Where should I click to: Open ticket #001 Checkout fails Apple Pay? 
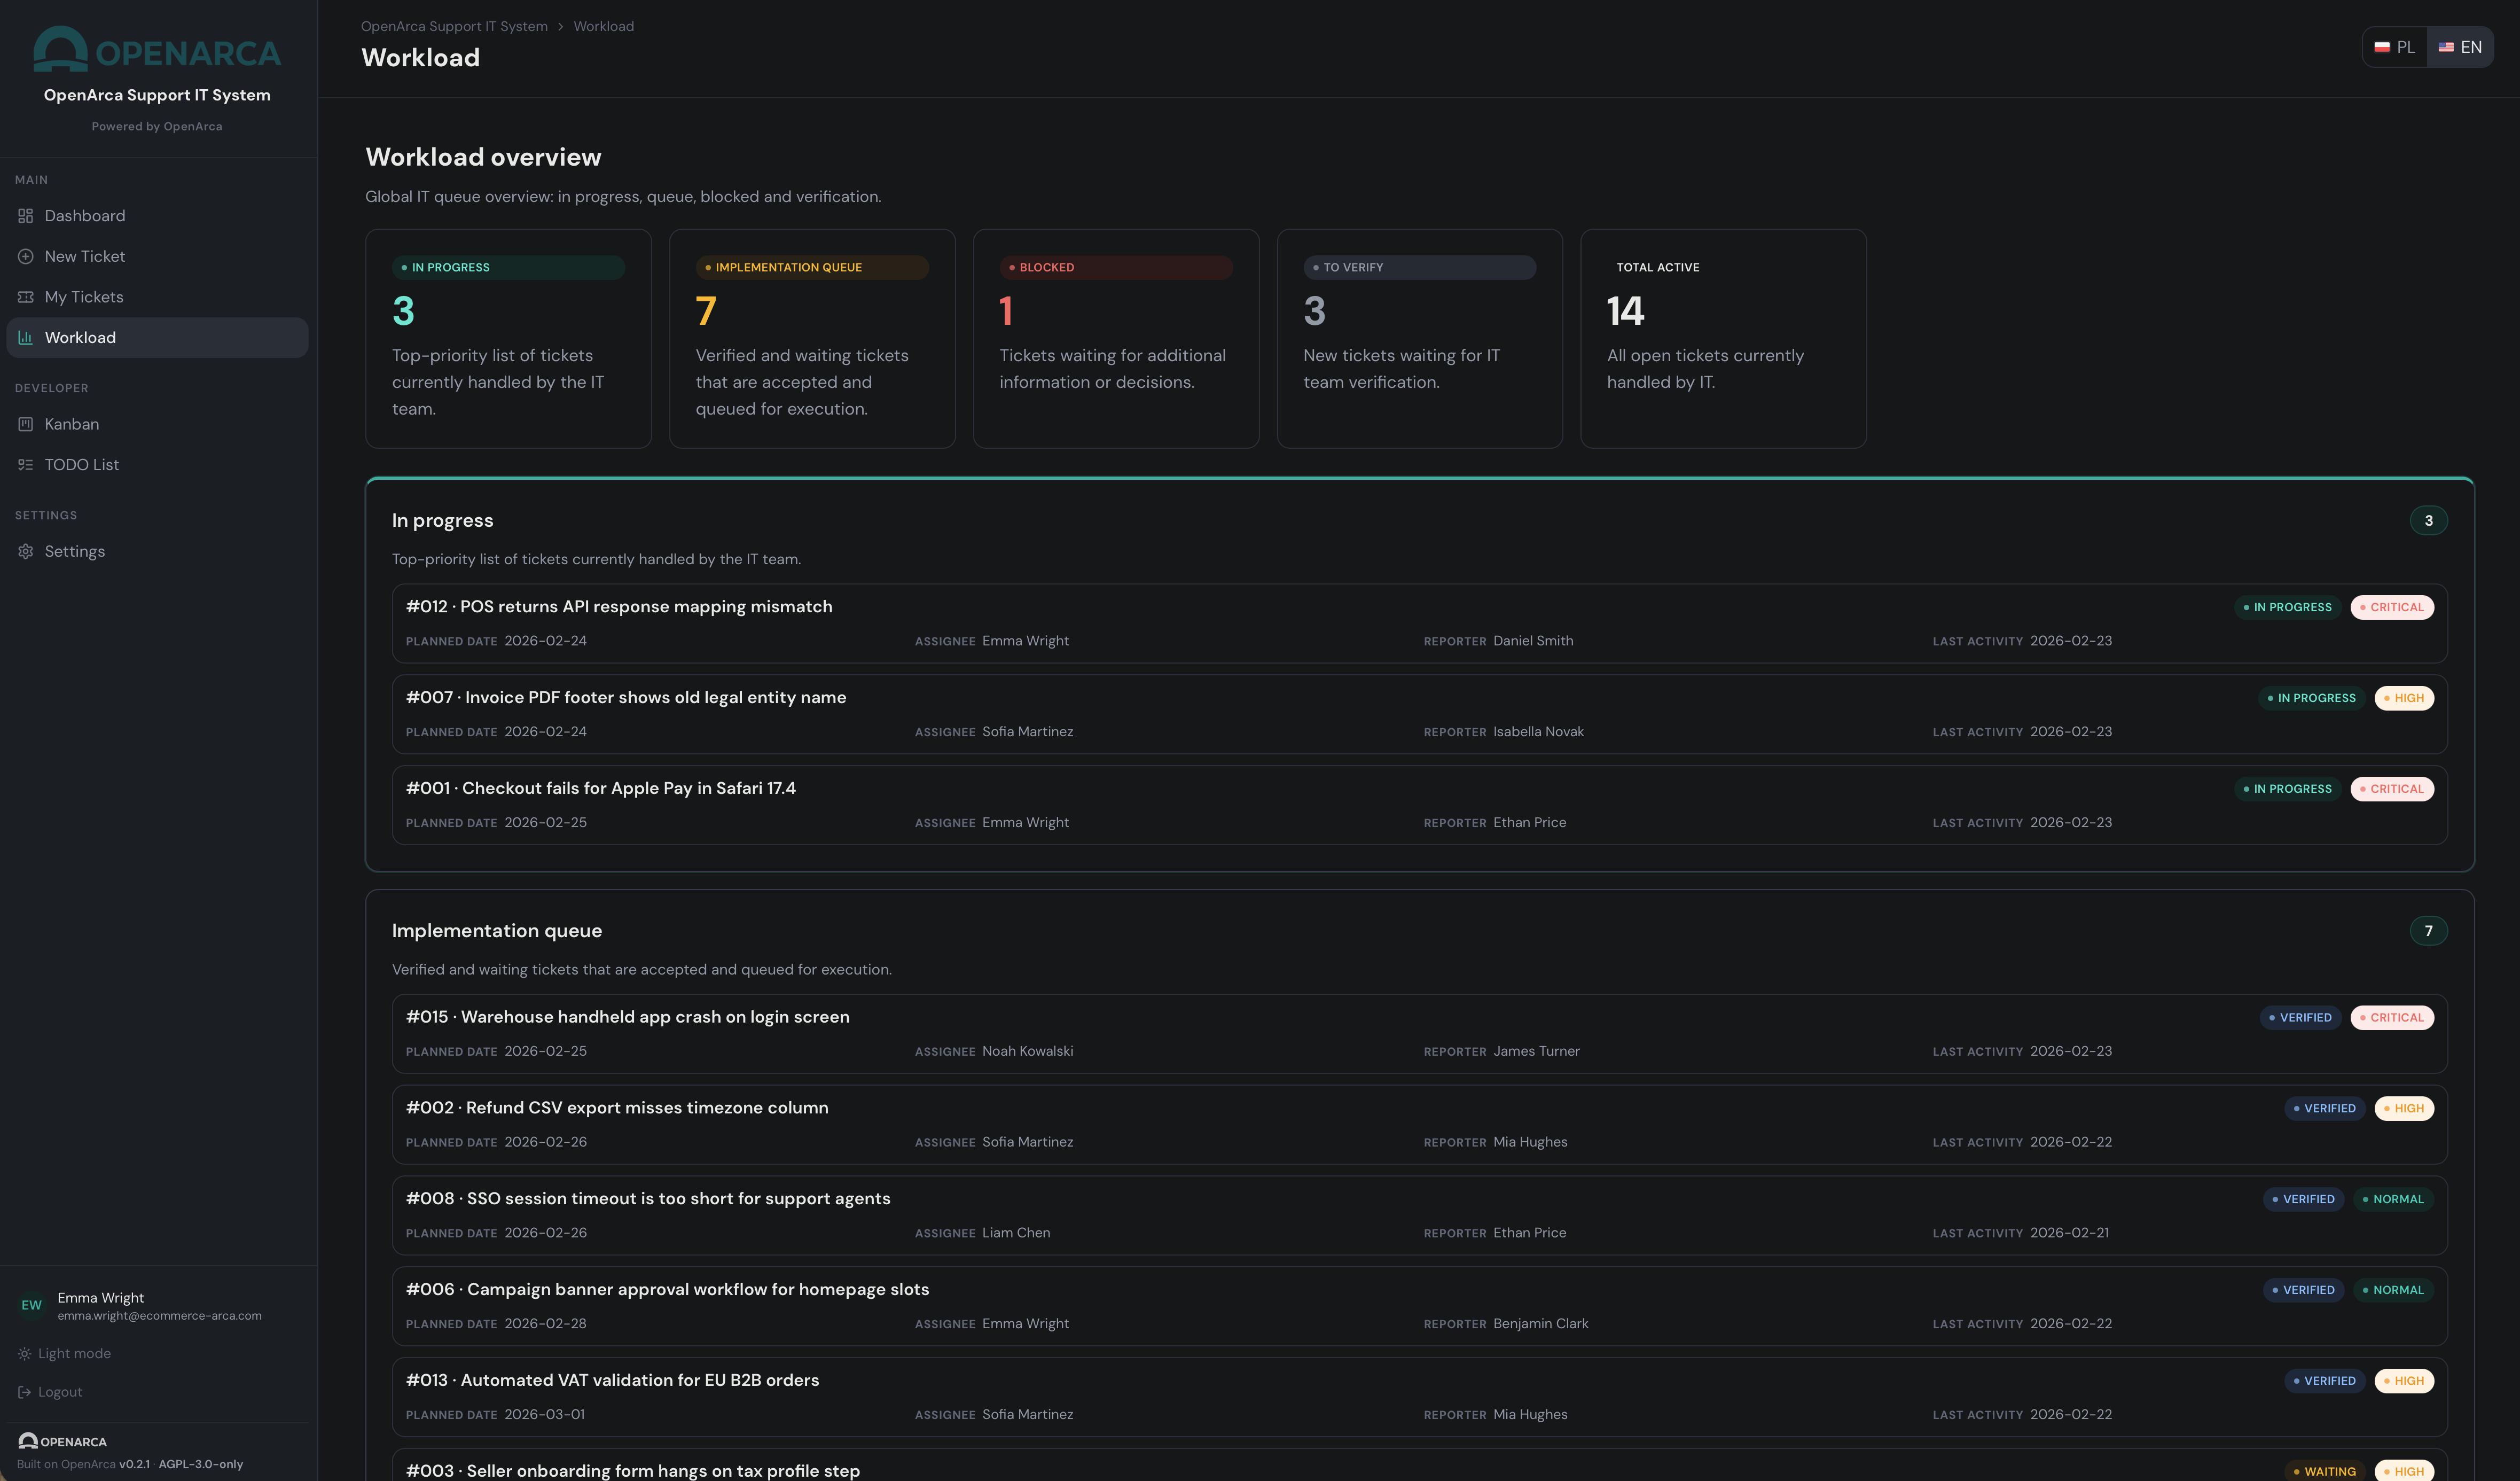(x=599, y=788)
